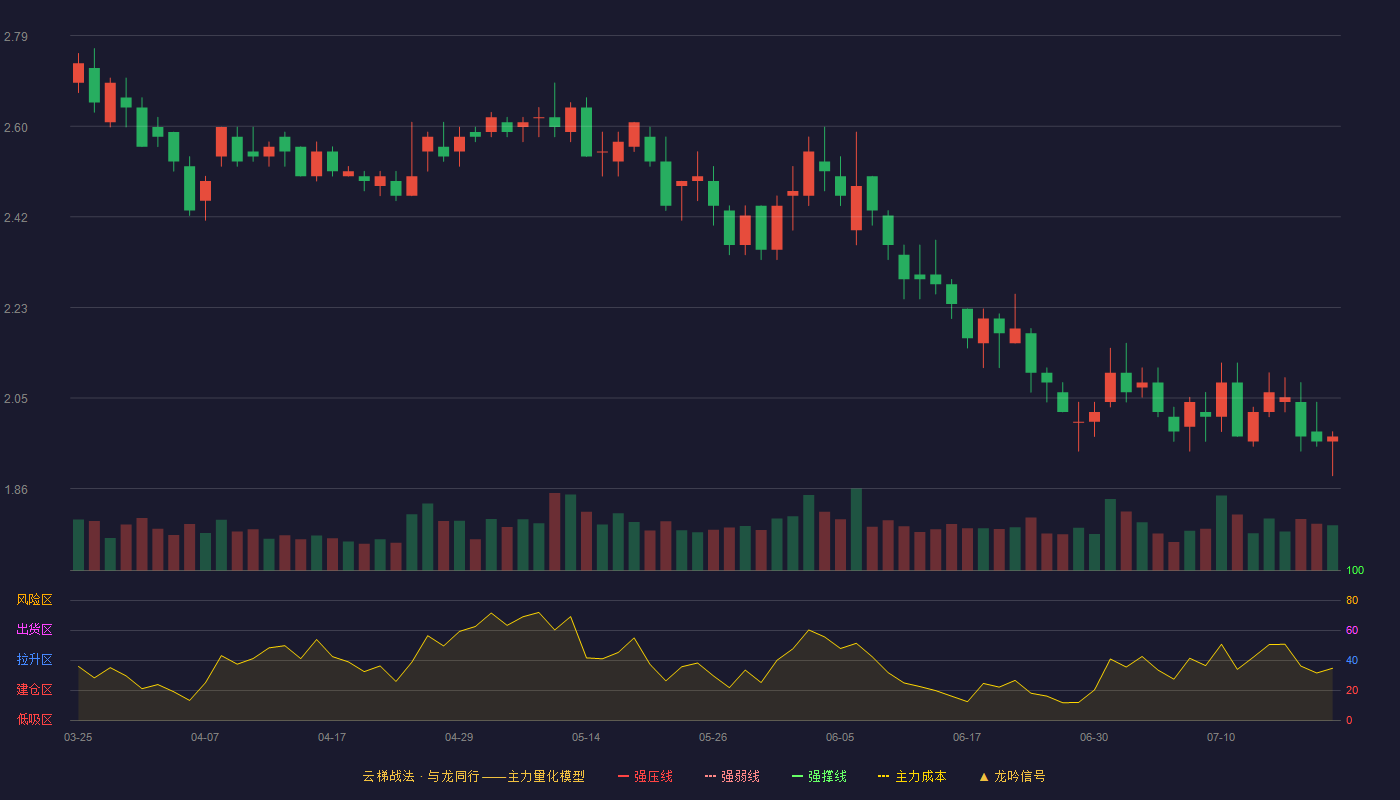Click the 云梯战法 主力量化模型 legend title

473,776
